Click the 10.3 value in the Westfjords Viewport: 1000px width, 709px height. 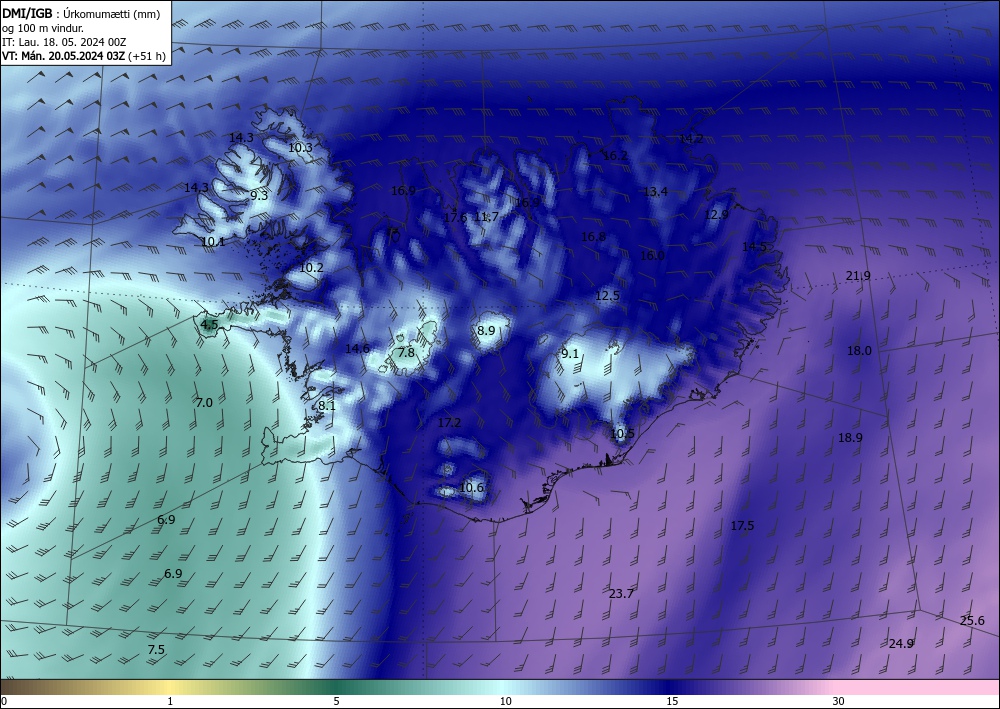click(x=300, y=148)
